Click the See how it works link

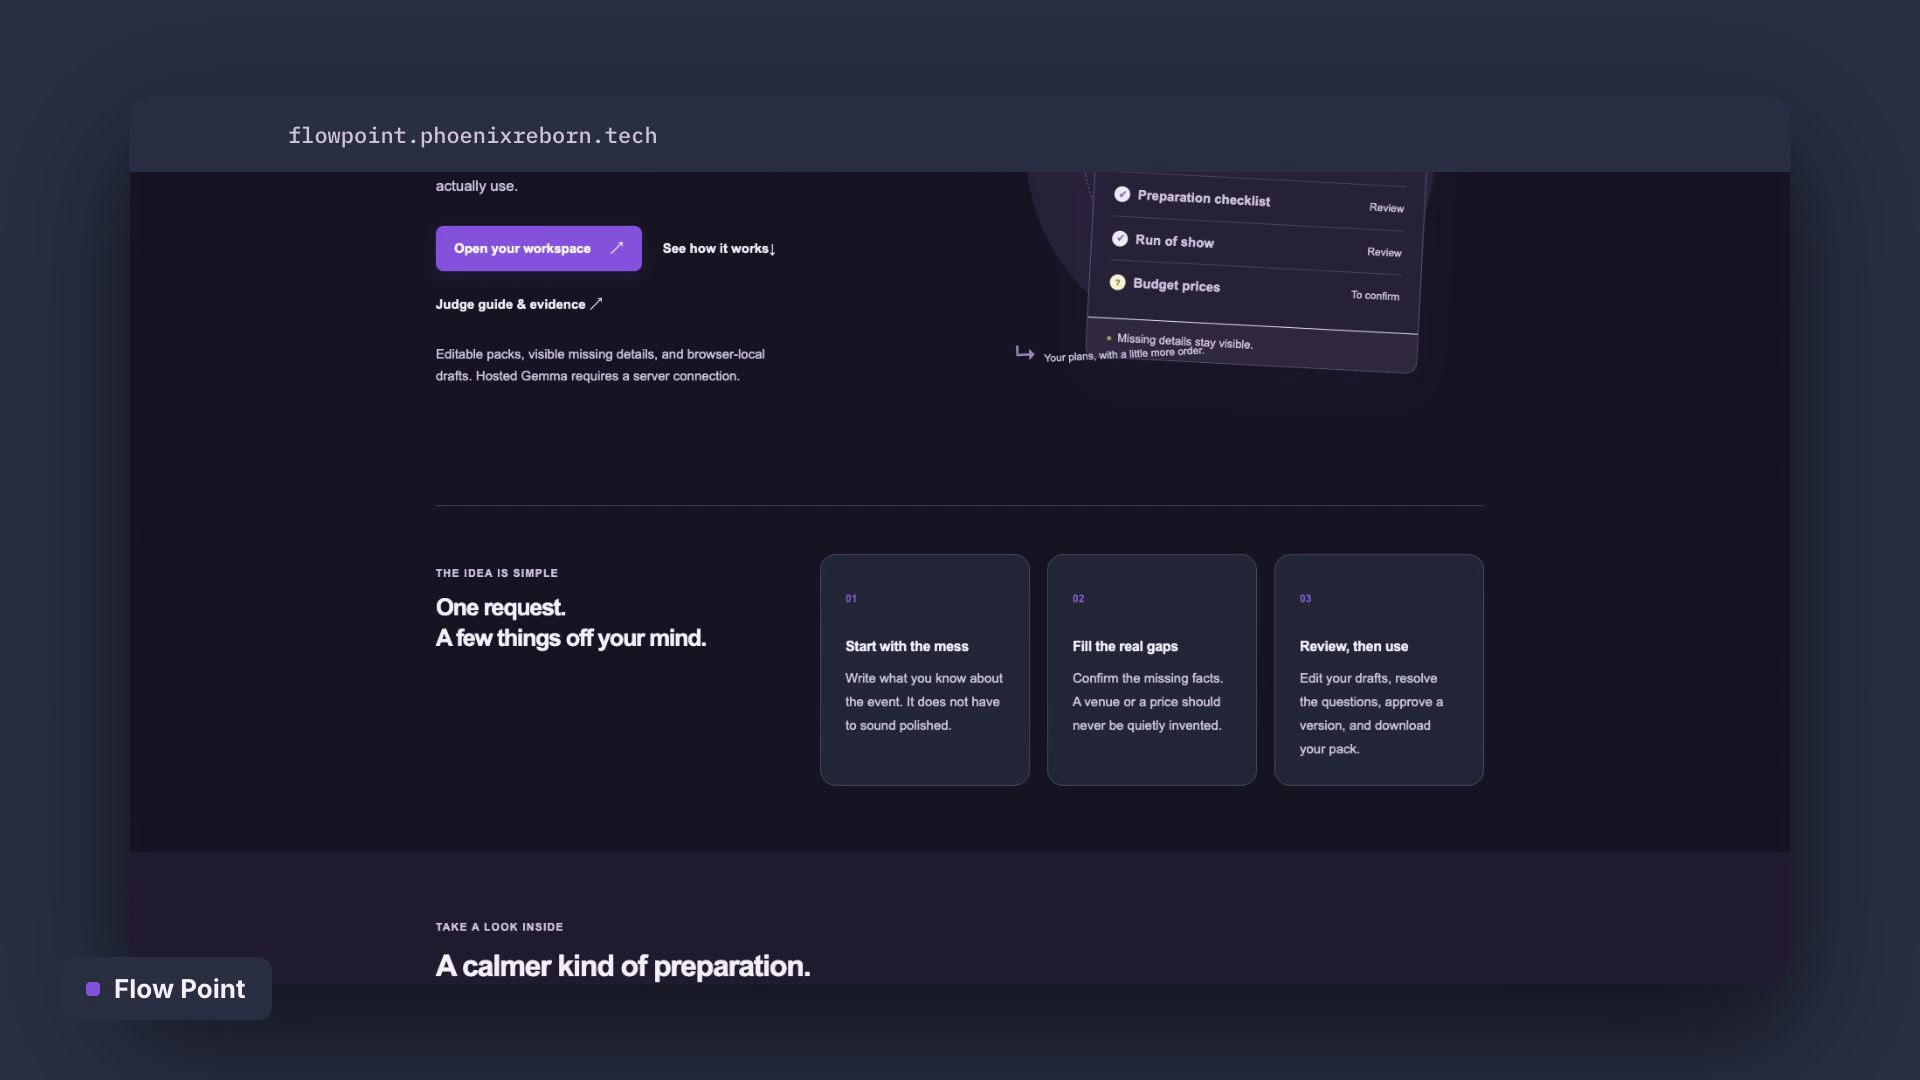pyautogui.click(x=719, y=248)
